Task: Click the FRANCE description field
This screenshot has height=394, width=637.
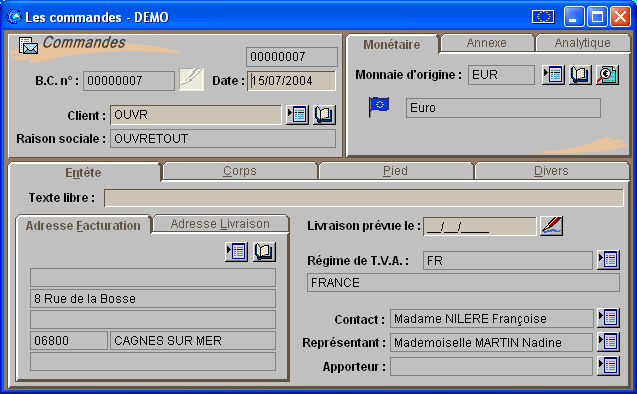Action: pos(463,283)
